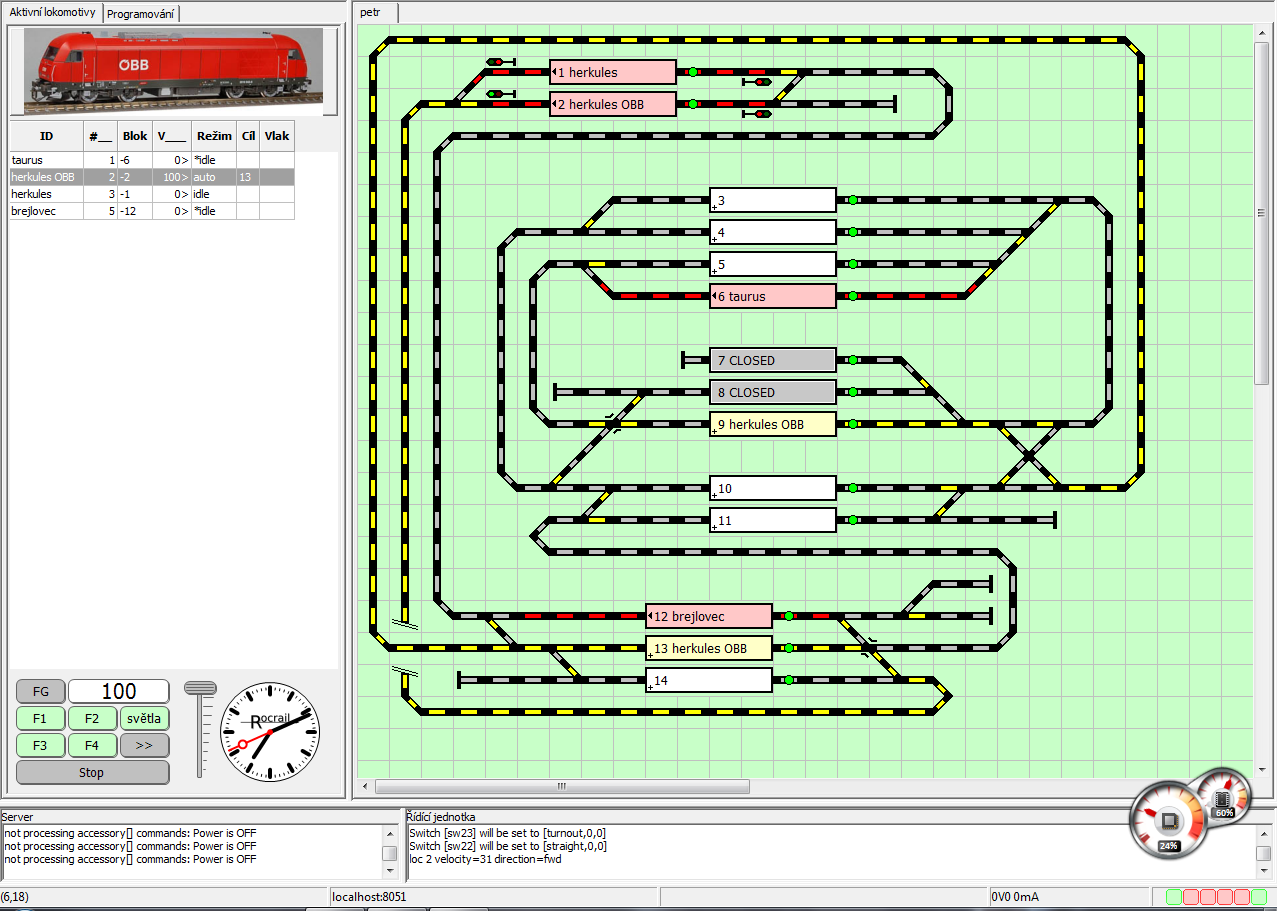Click the locomotive speed slider handle
The height and width of the screenshot is (911, 1277).
tap(200, 688)
